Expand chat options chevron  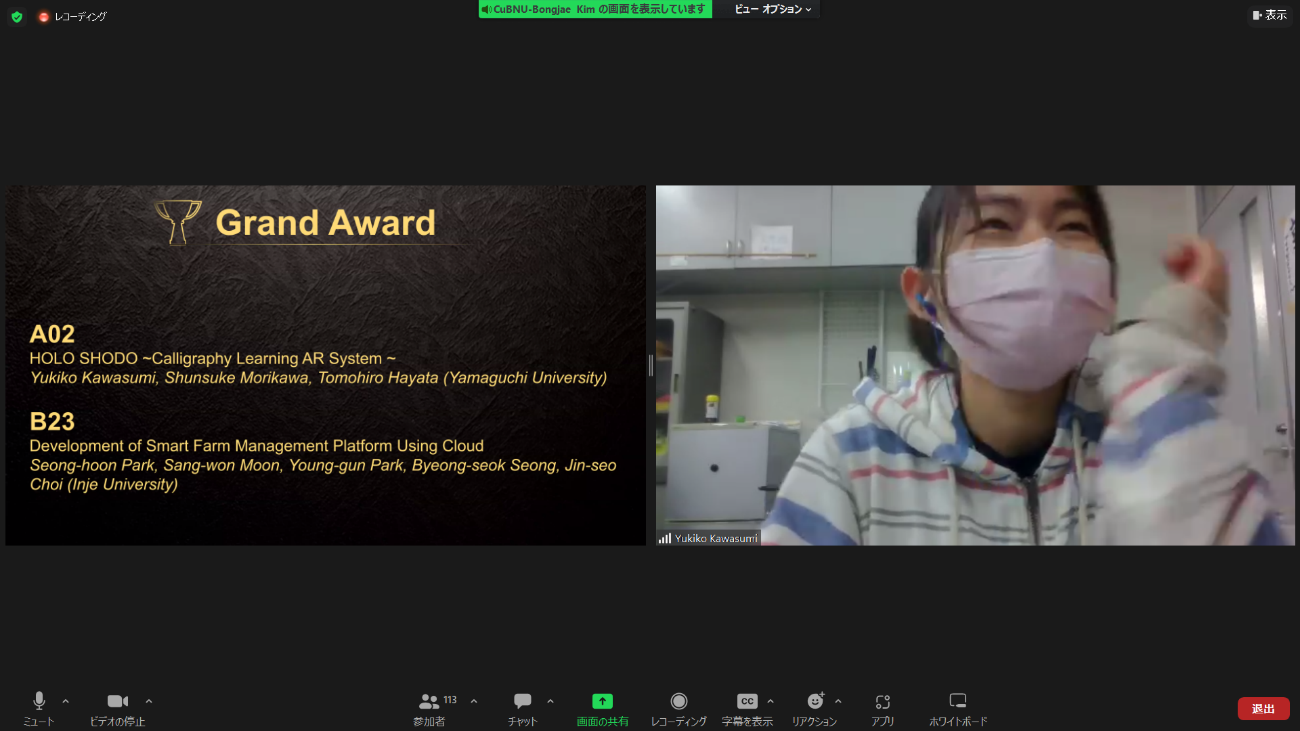[x=550, y=701]
